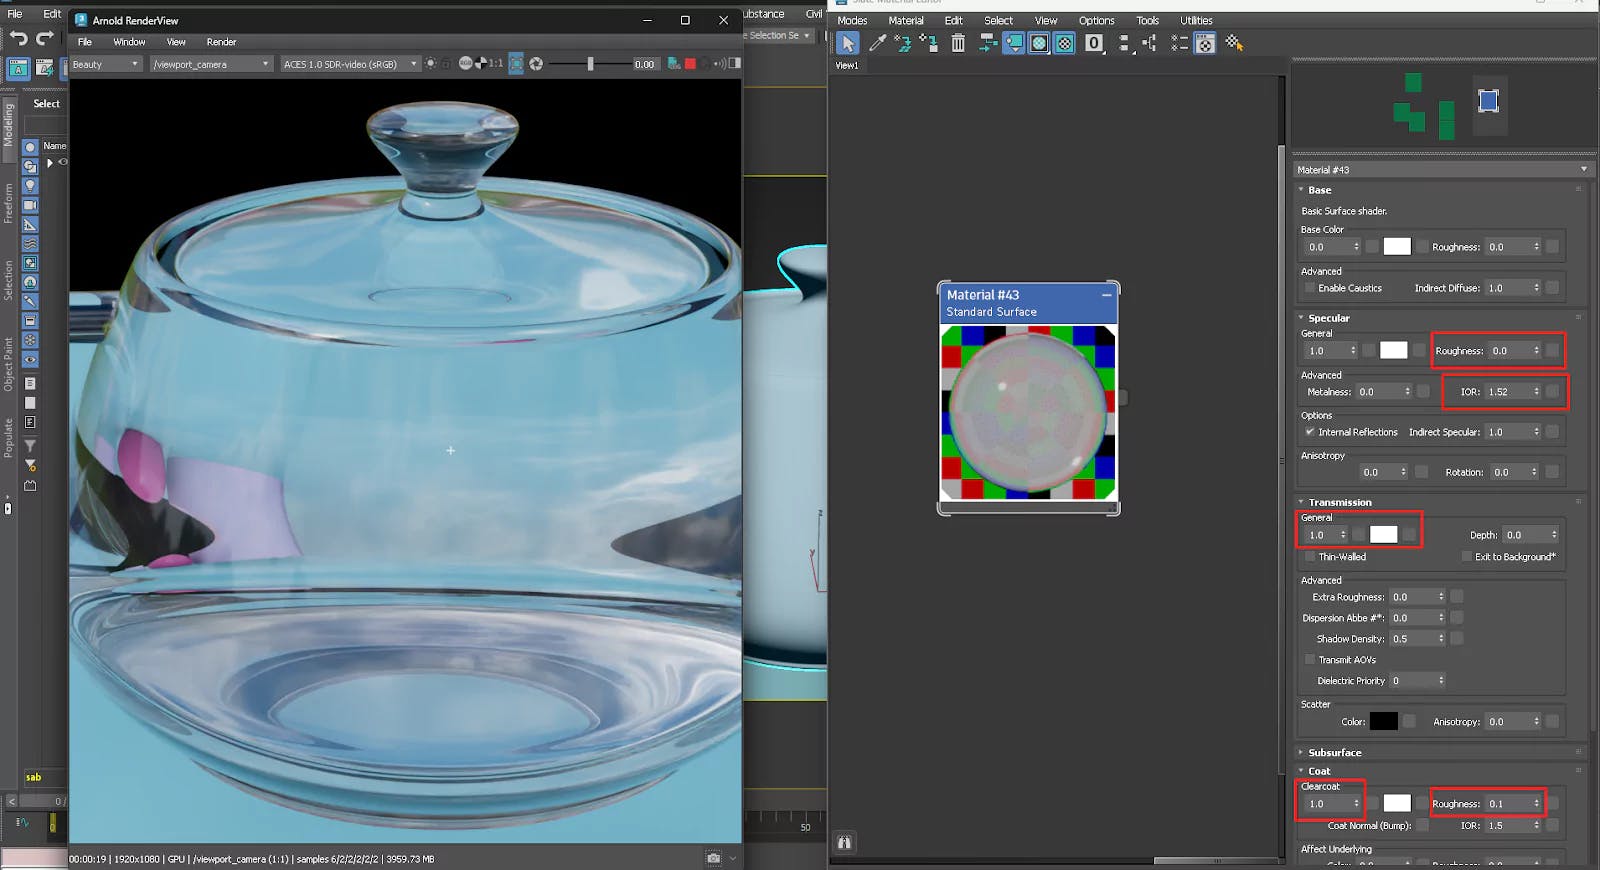This screenshot has height=870, width=1600.
Task: Click the Display Lights bulb filter icon
Action: coord(30,186)
